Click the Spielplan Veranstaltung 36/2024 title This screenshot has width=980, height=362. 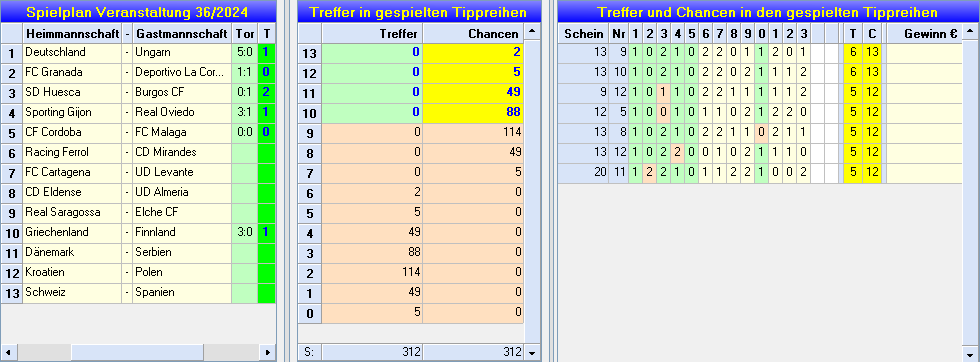pos(138,12)
